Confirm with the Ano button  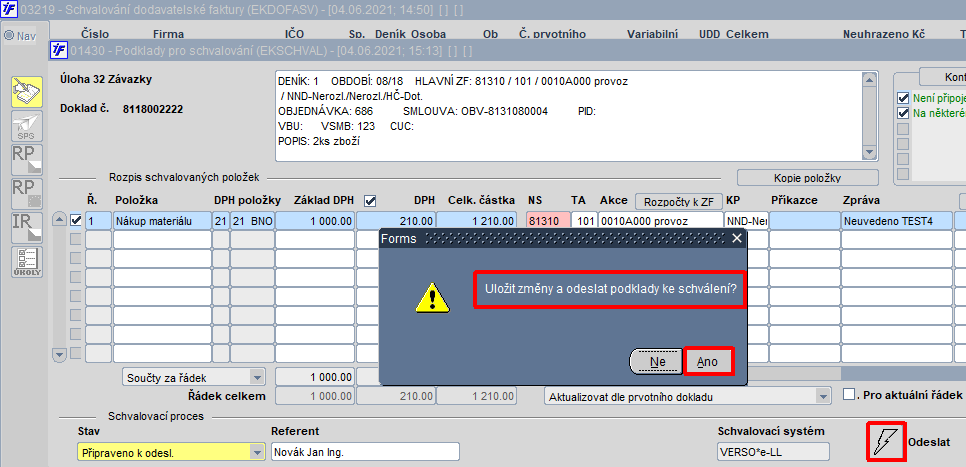pyautogui.click(x=707, y=362)
